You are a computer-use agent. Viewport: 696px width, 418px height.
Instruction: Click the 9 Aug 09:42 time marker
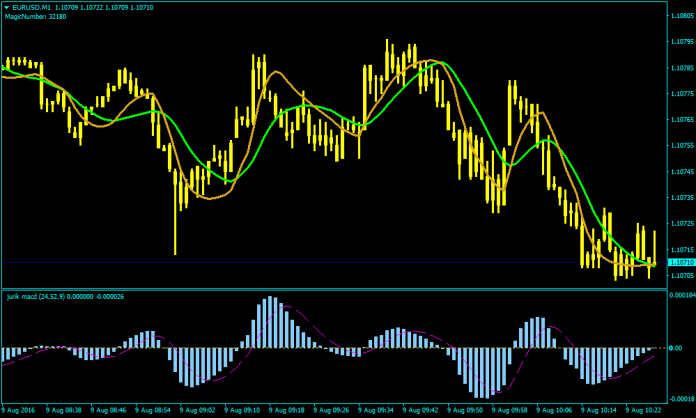417,410
